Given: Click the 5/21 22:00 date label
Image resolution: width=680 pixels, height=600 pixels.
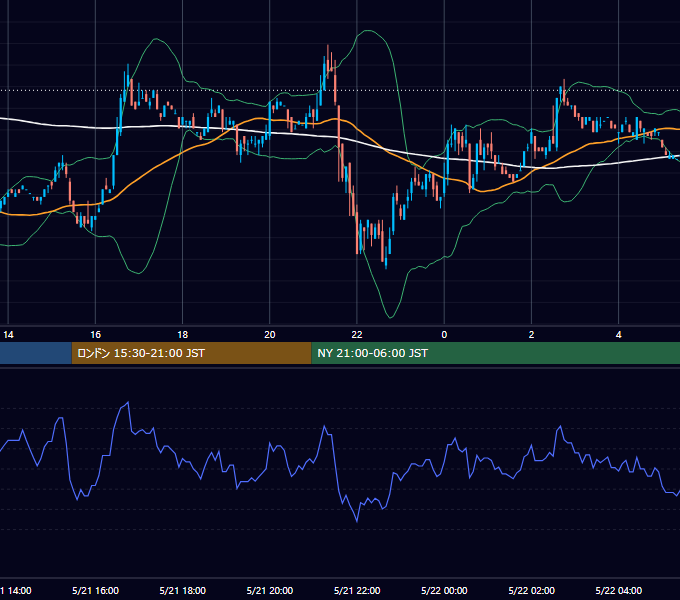Looking at the screenshot, I should 357,590.
